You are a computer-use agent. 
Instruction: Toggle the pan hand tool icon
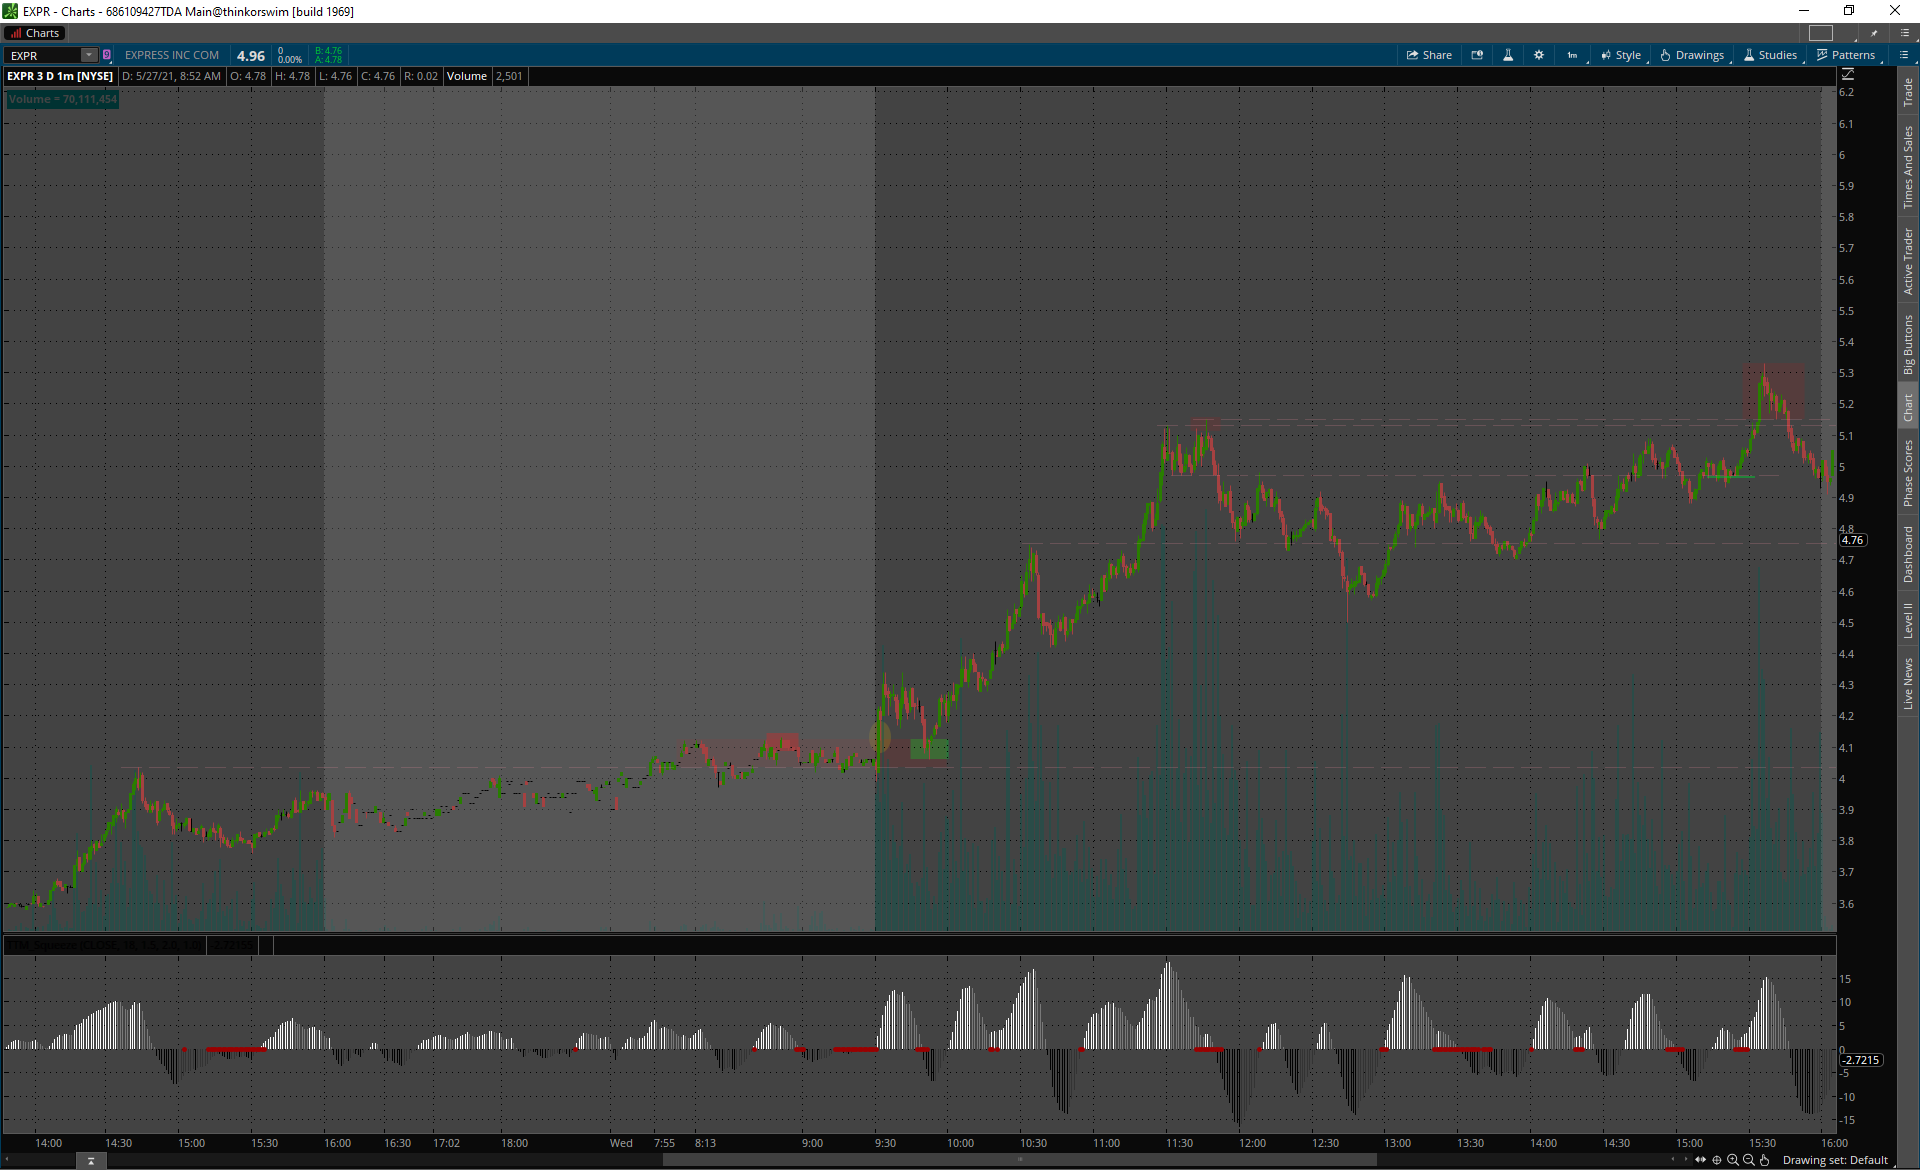1765,1160
